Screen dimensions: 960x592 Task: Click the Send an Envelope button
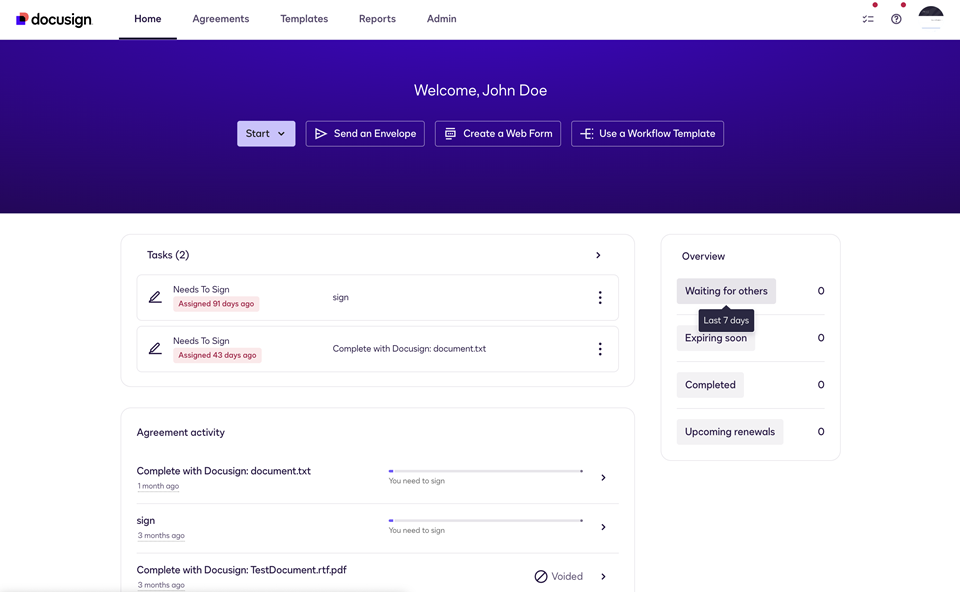(365, 133)
